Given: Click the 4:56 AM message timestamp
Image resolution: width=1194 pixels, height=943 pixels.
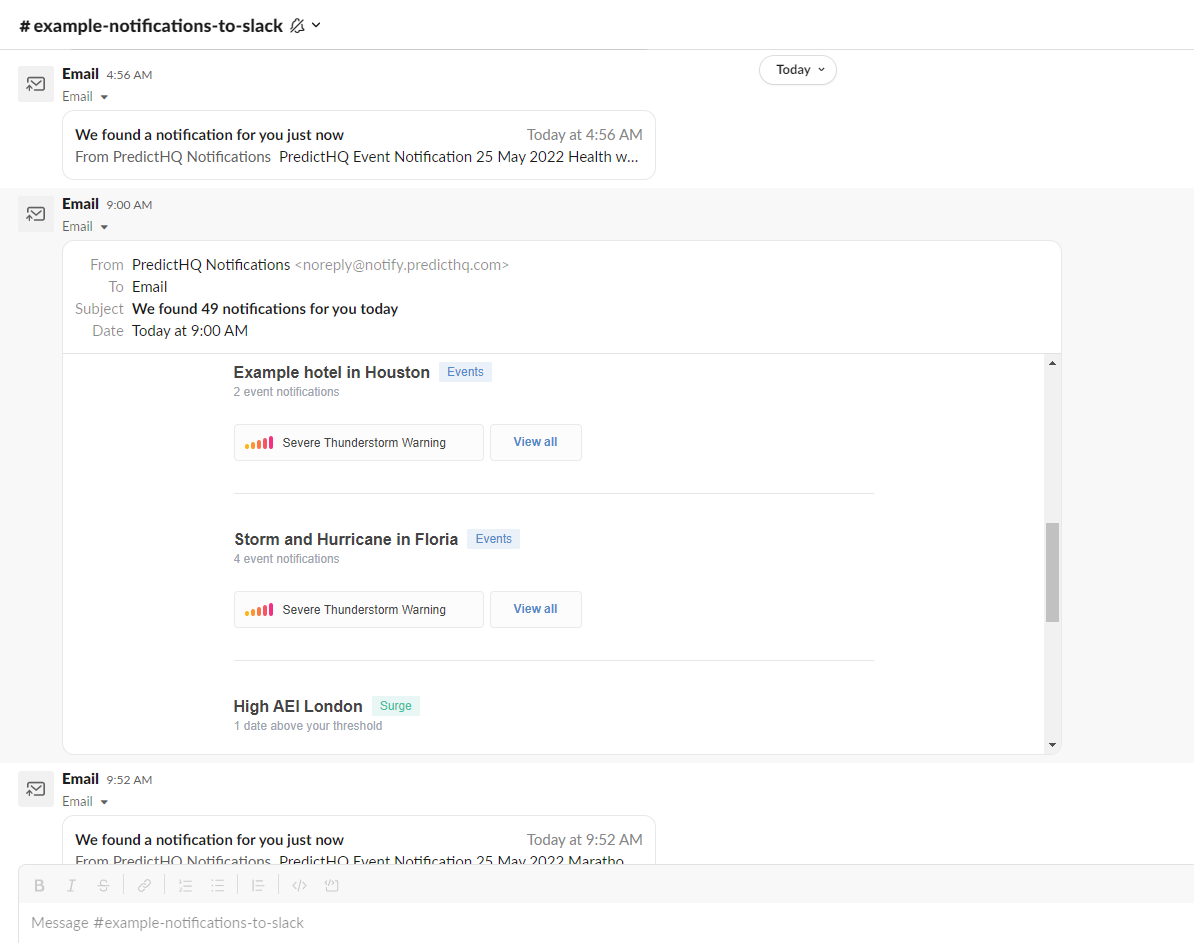Looking at the screenshot, I should pyautogui.click(x=129, y=75).
